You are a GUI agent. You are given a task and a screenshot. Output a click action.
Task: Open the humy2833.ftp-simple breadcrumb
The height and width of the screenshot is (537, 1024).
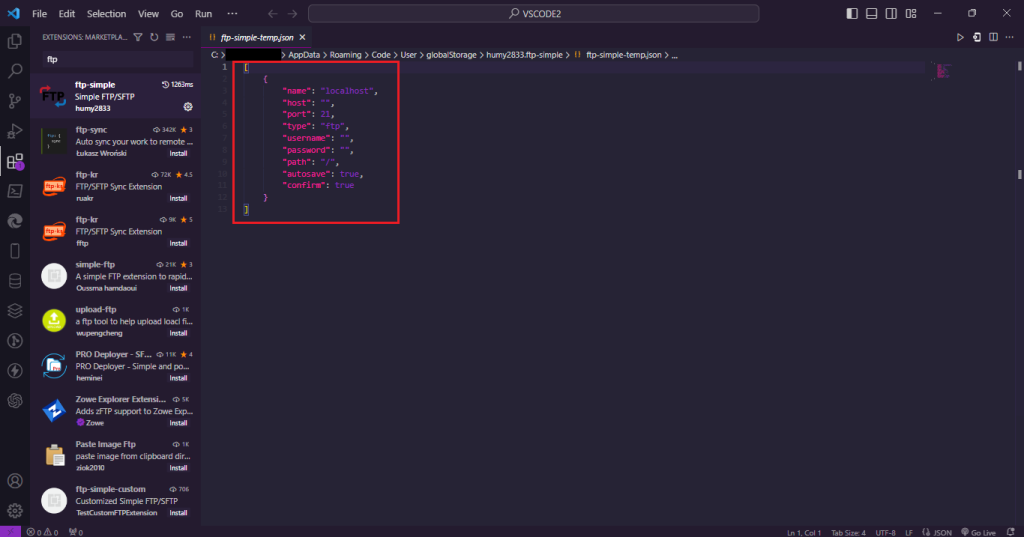point(524,55)
